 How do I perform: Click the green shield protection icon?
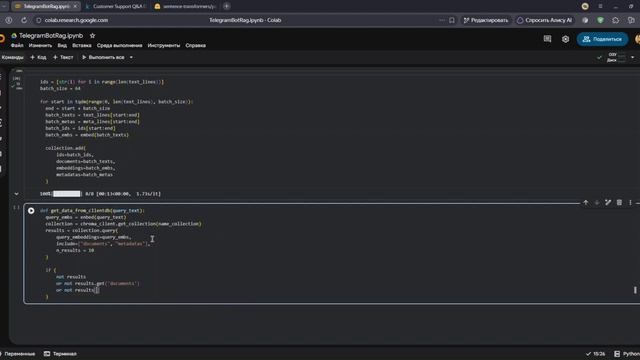[x=600, y=20]
